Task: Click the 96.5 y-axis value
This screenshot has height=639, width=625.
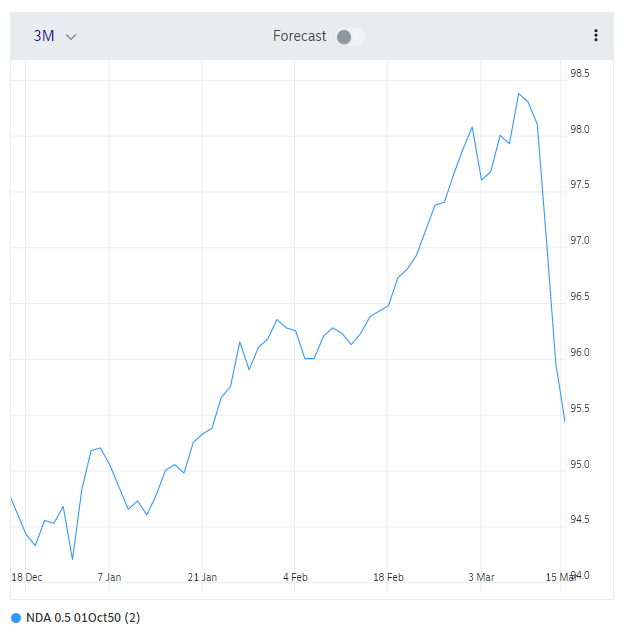Action: point(579,296)
